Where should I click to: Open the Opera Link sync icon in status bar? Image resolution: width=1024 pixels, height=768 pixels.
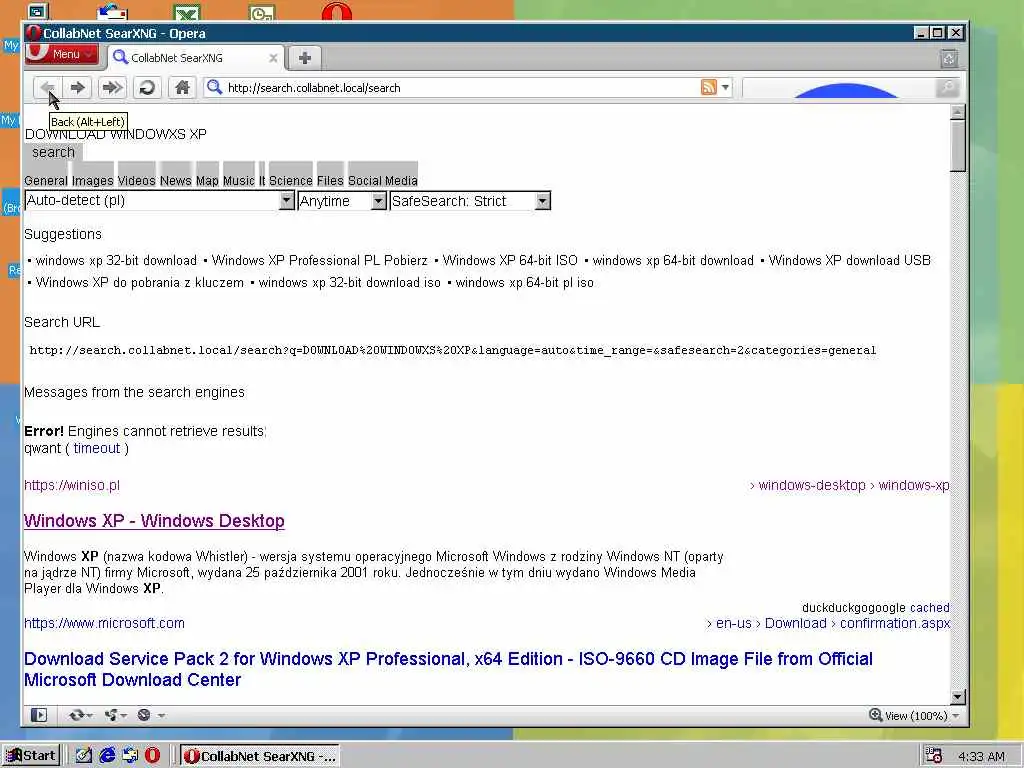(x=80, y=715)
